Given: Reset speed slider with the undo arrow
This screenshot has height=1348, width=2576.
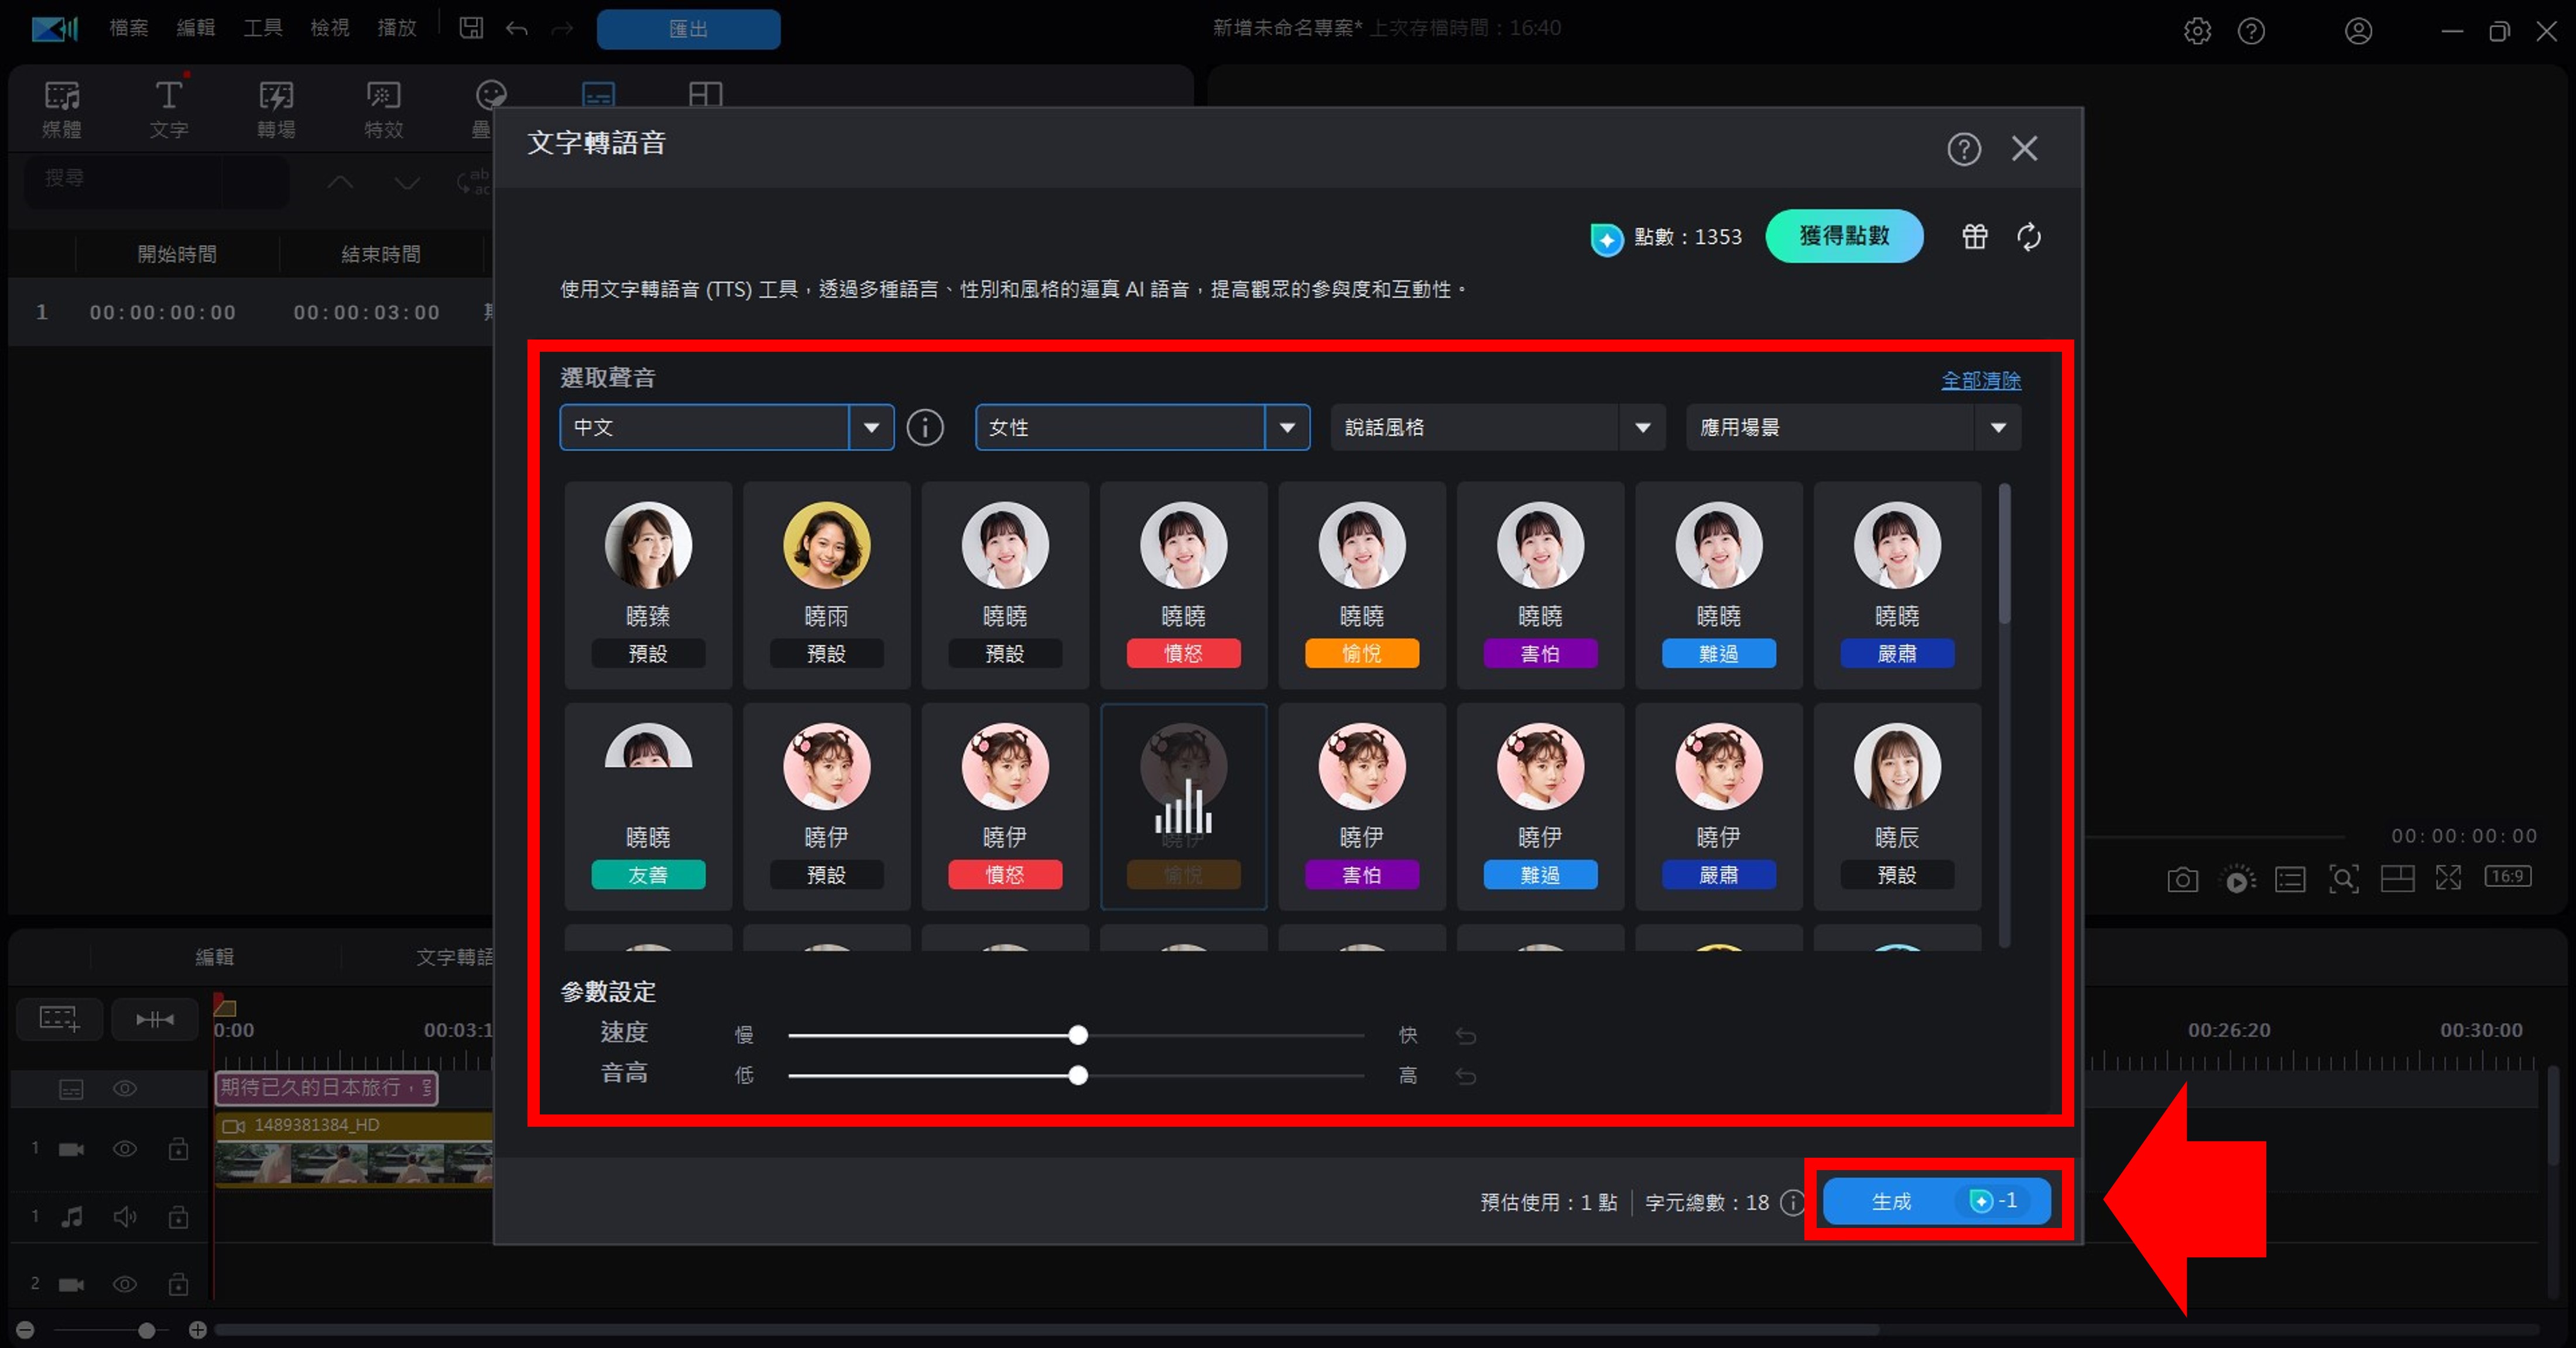Looking at the screenshot, I should (x=1466, y=1036).
